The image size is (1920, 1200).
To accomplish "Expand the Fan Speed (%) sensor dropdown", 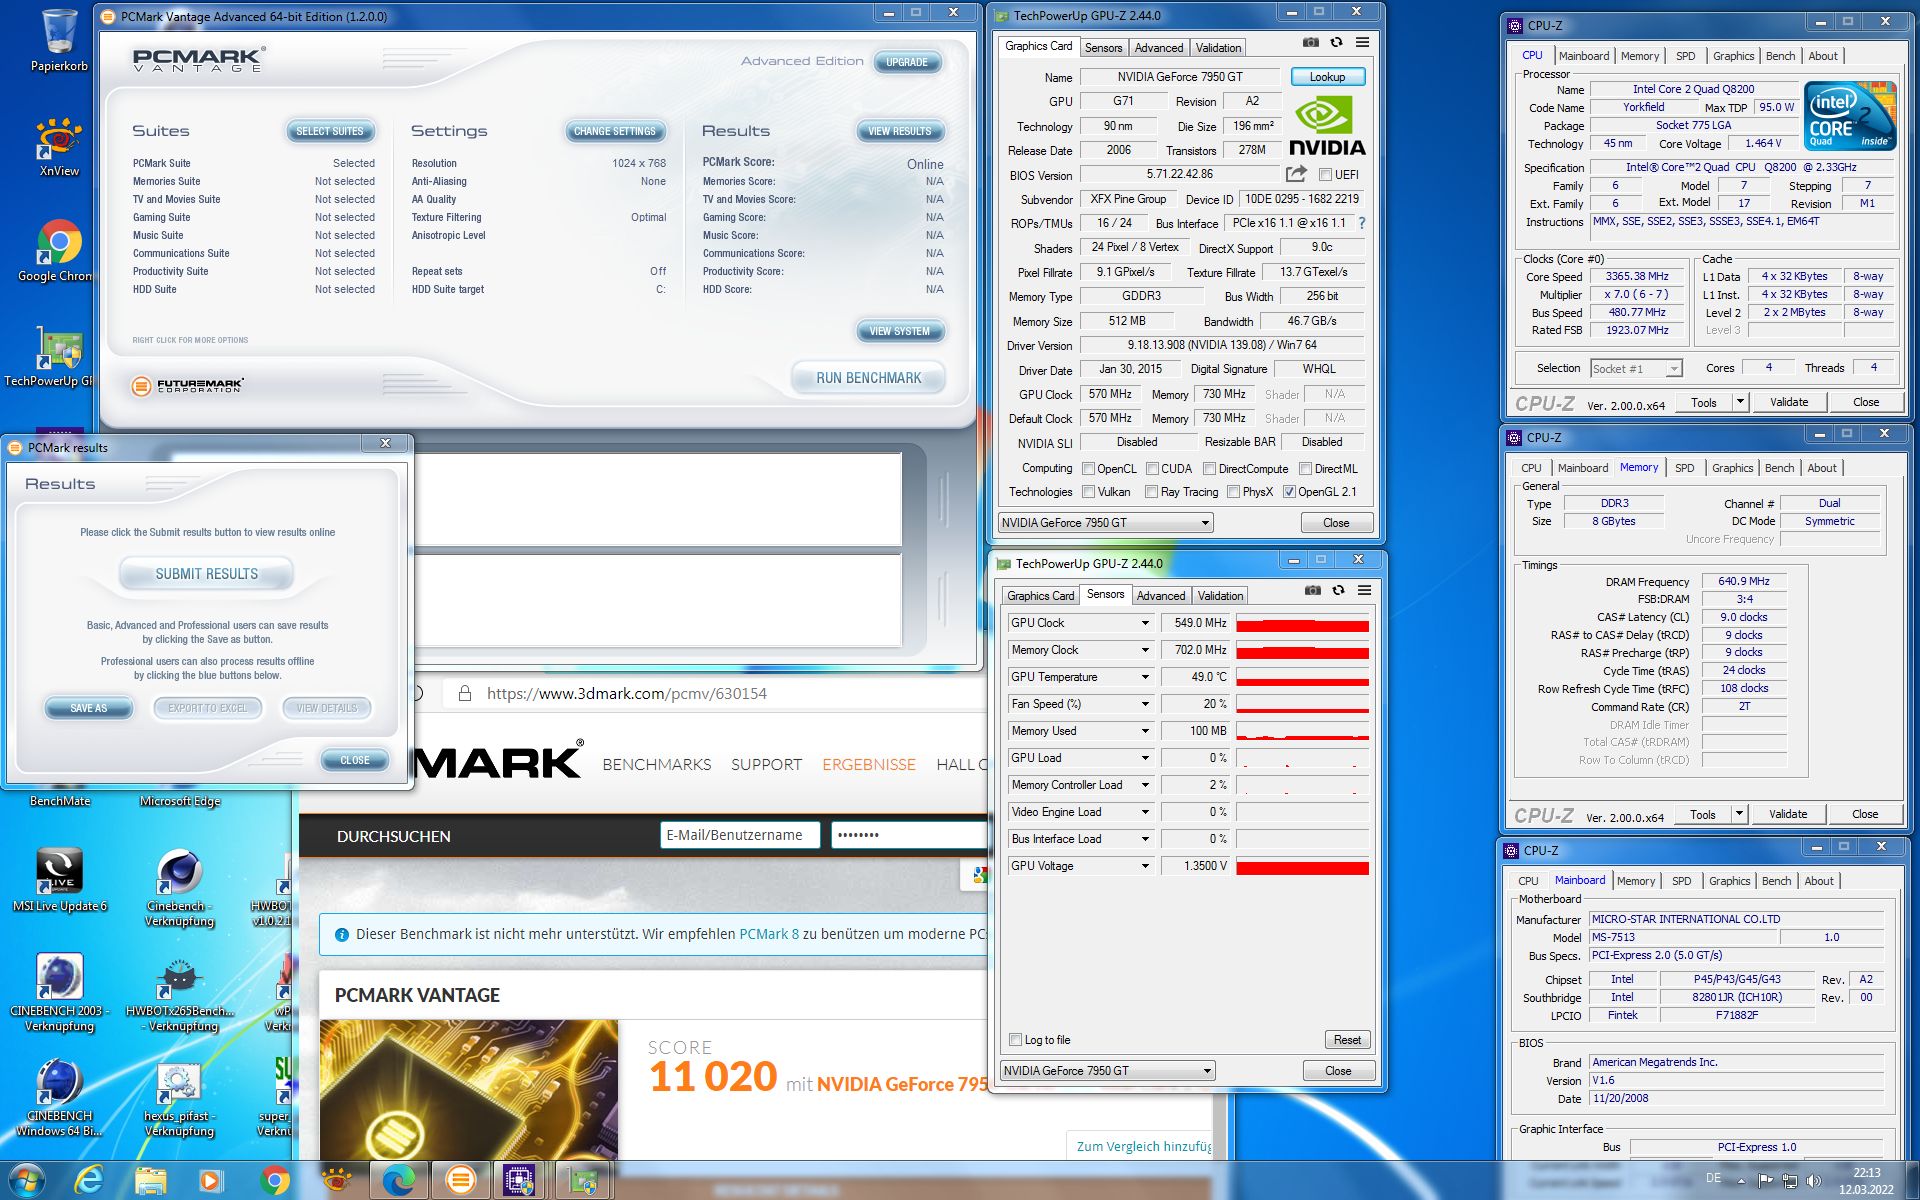I will 1145,704.
